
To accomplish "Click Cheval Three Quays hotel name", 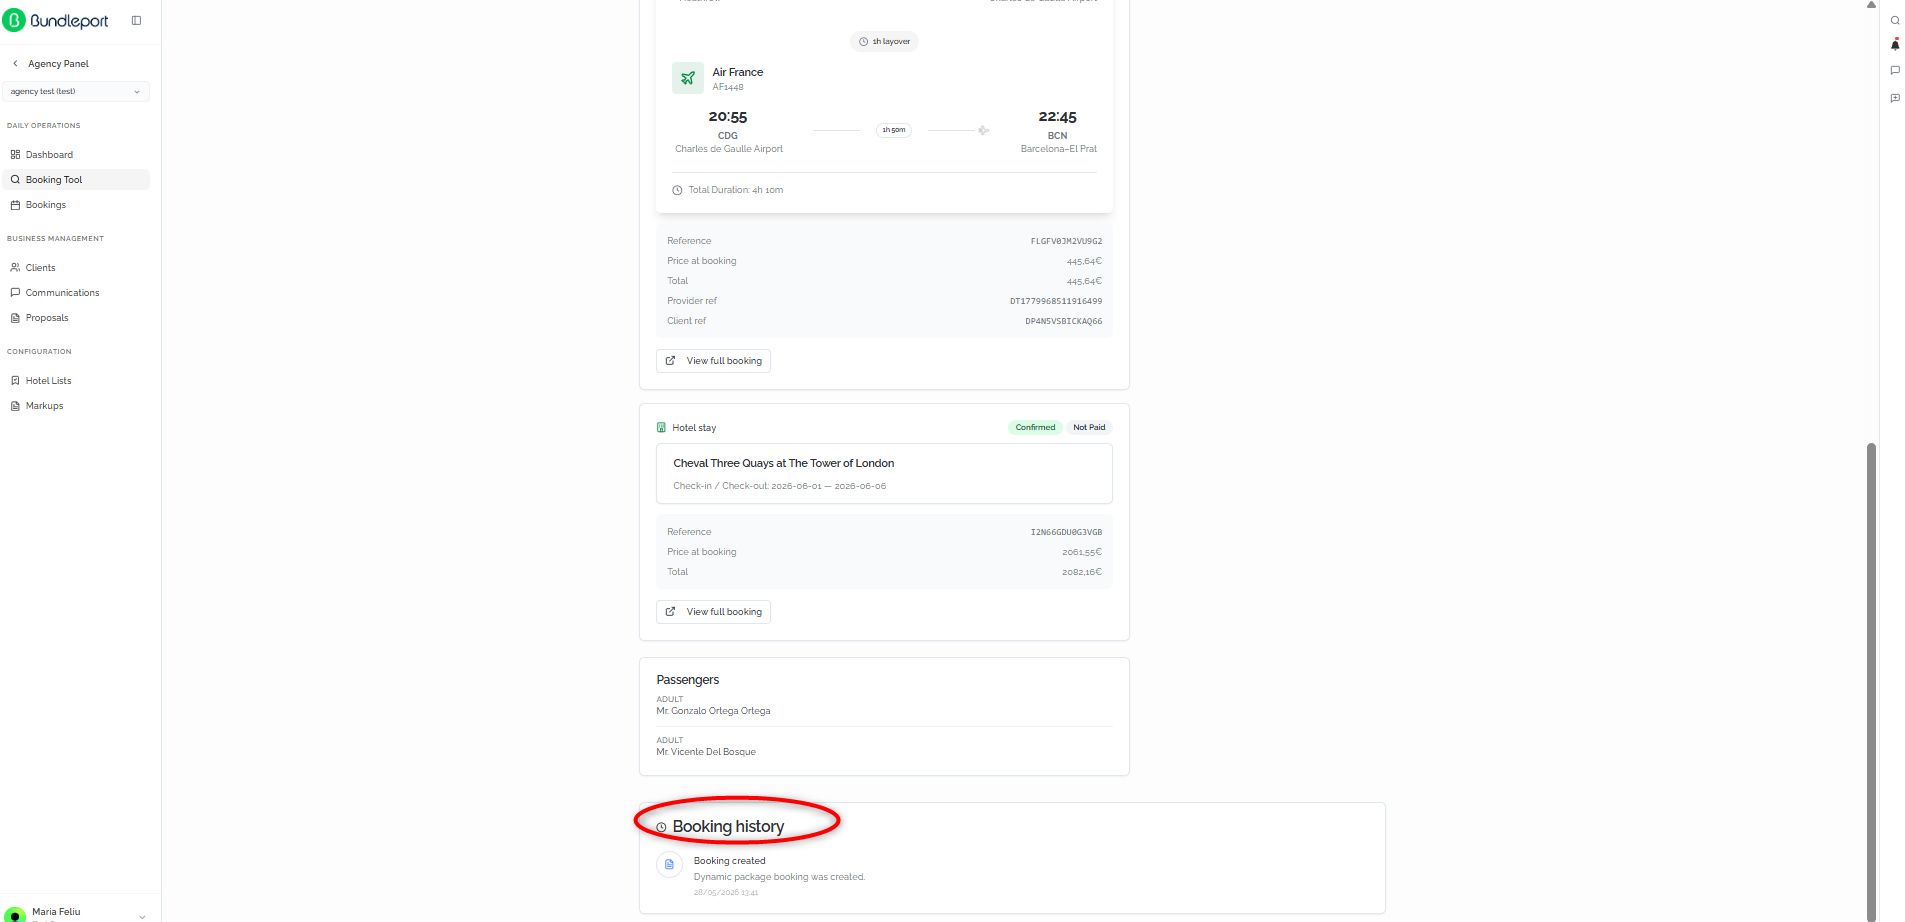I will 784,463.
